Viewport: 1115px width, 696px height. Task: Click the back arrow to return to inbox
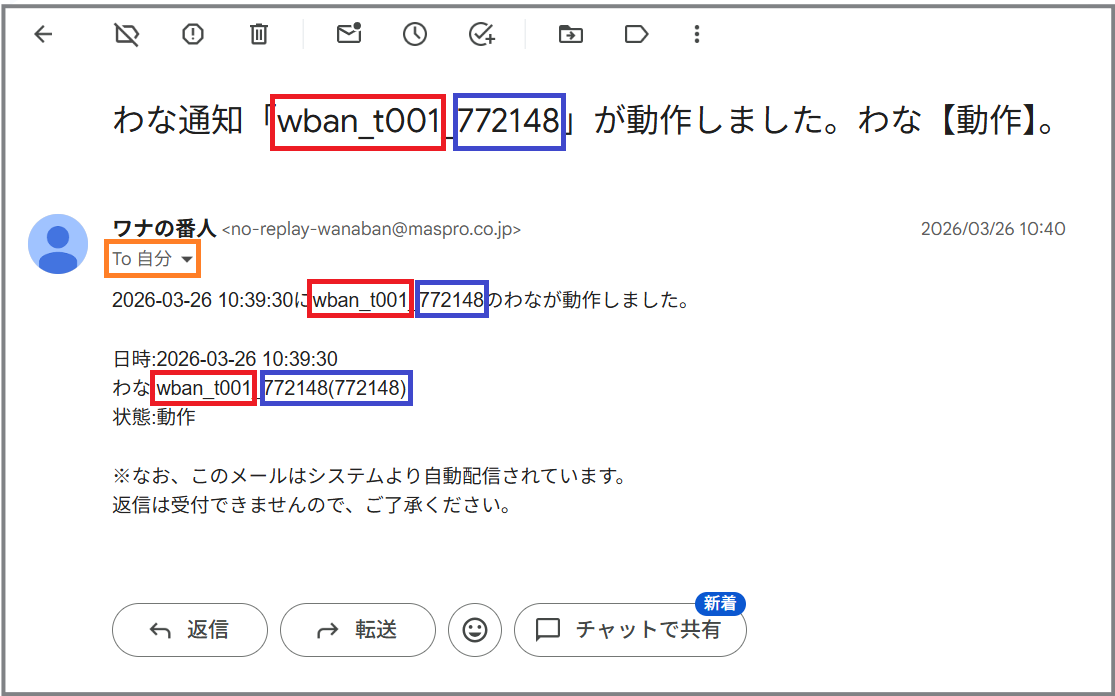(x=40, y=34)
